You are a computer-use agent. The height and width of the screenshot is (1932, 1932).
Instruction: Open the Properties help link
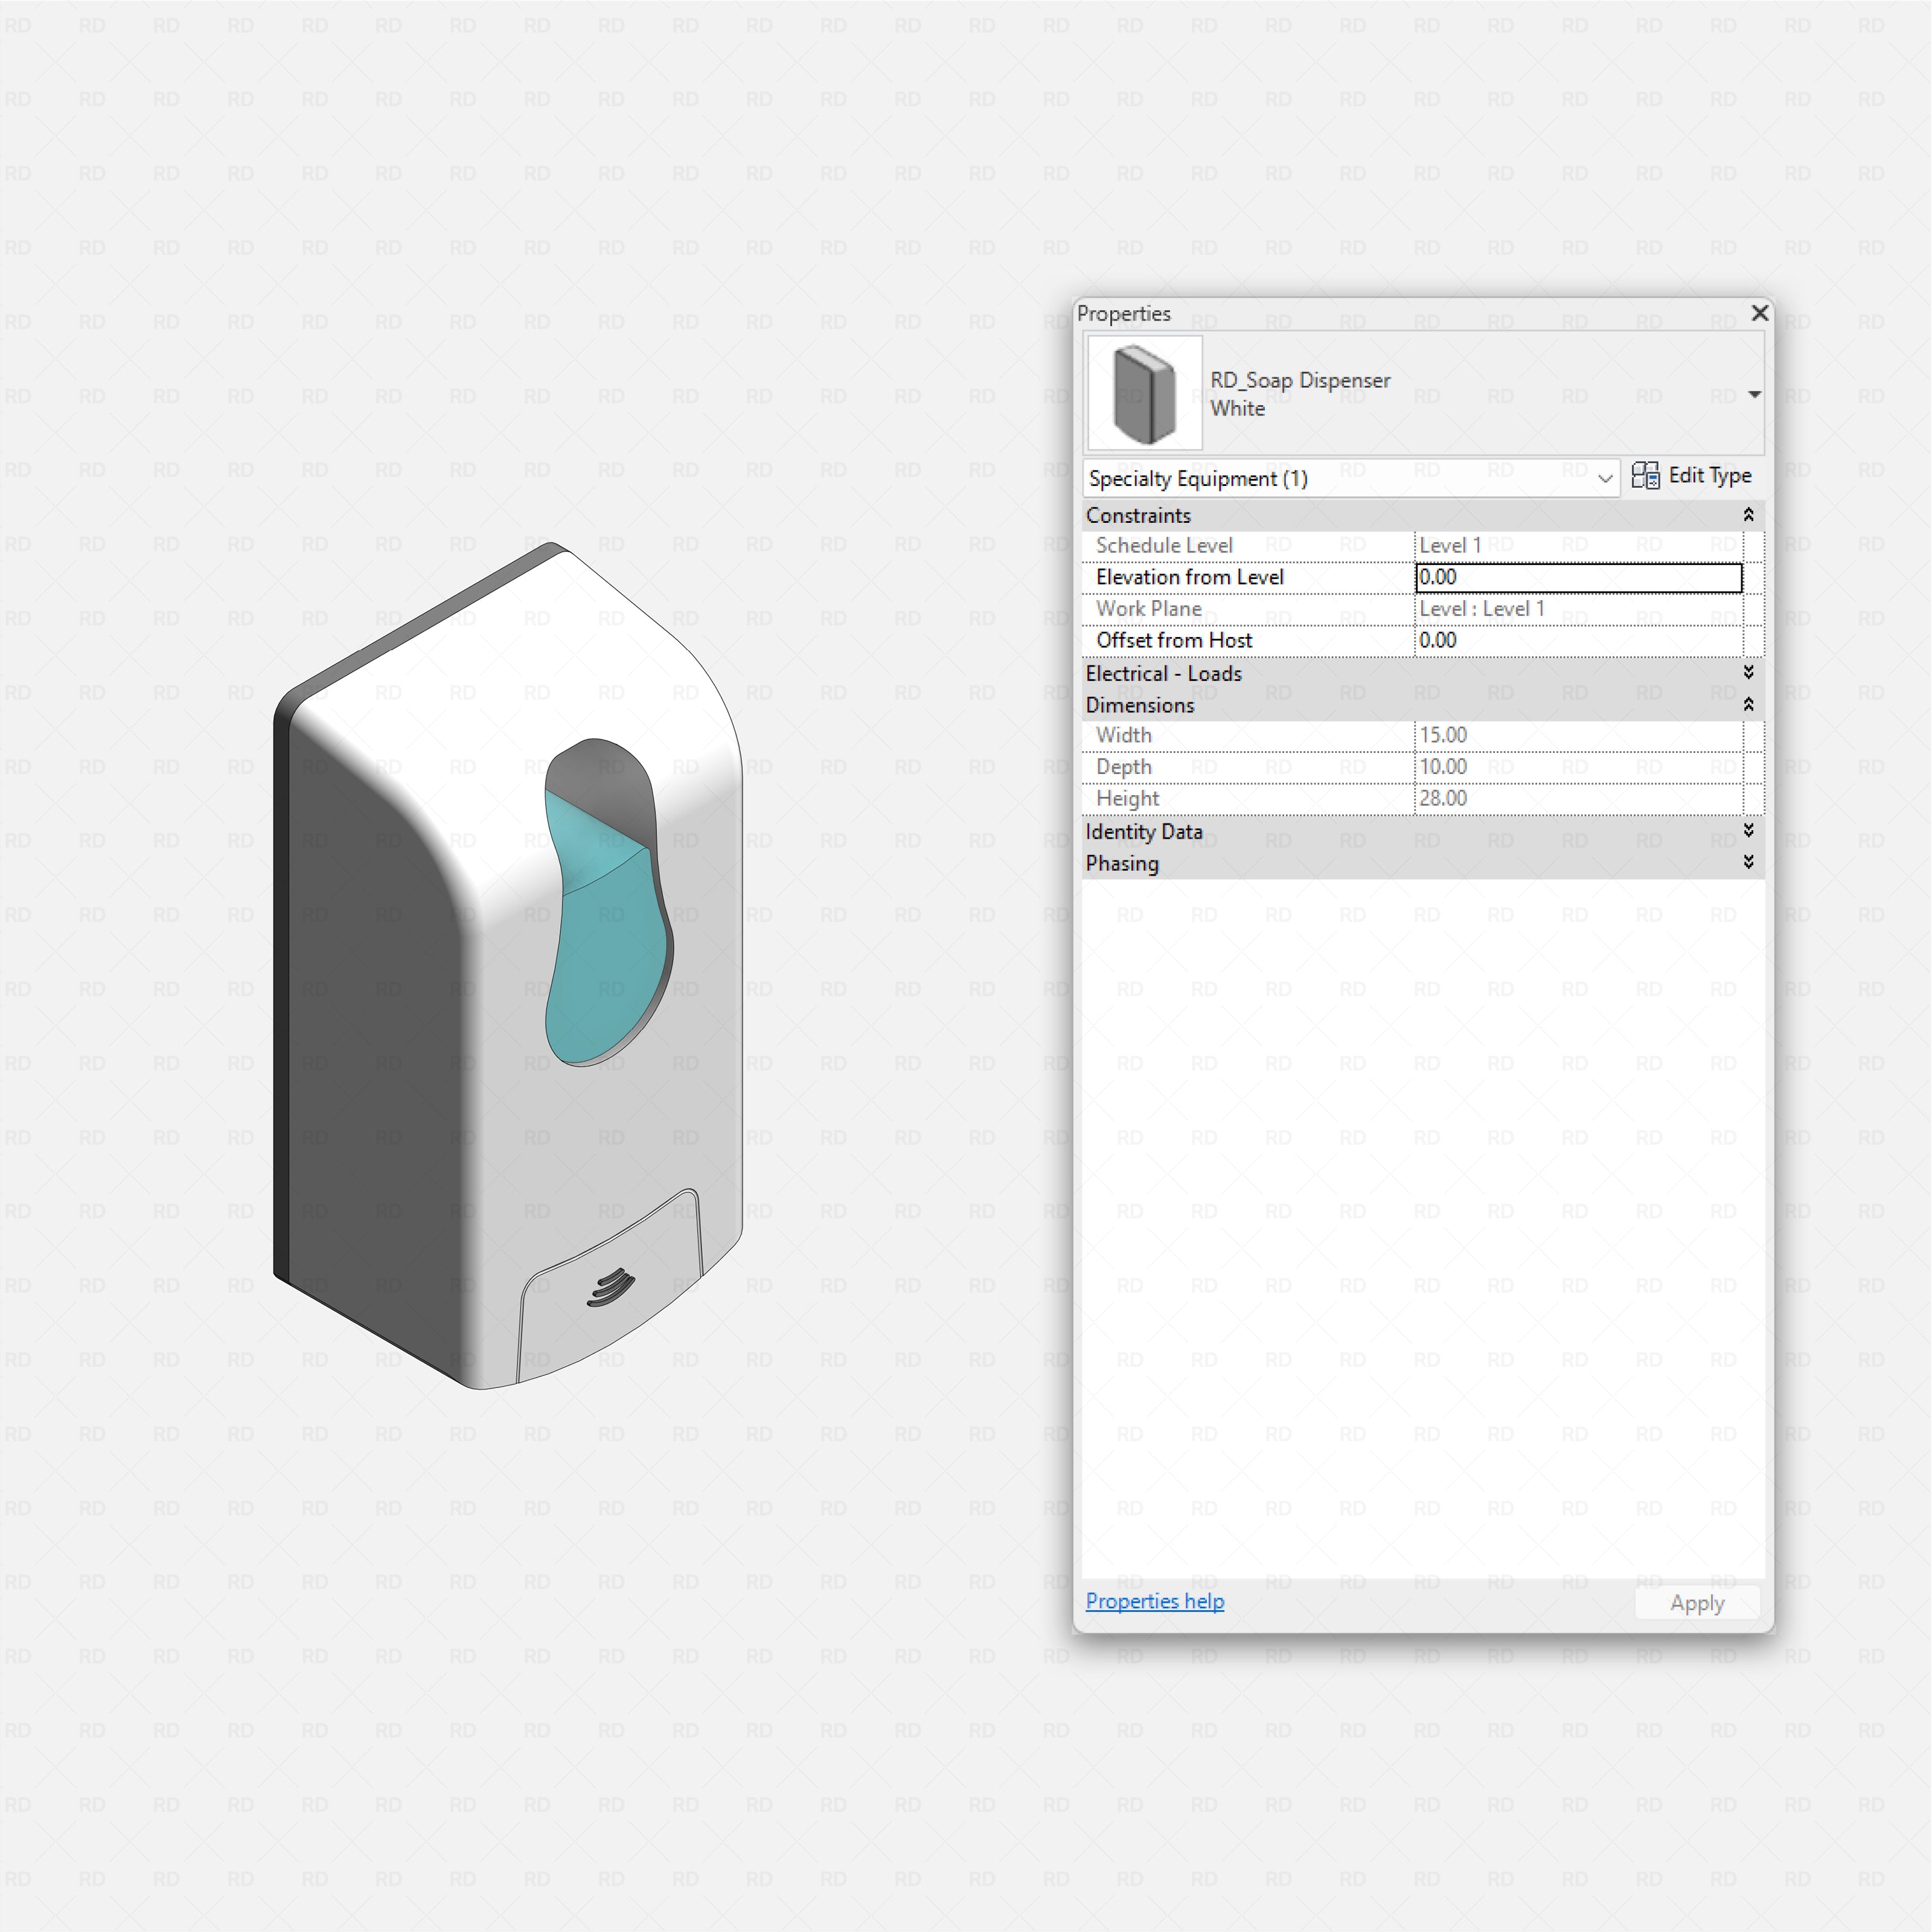1154,1601
